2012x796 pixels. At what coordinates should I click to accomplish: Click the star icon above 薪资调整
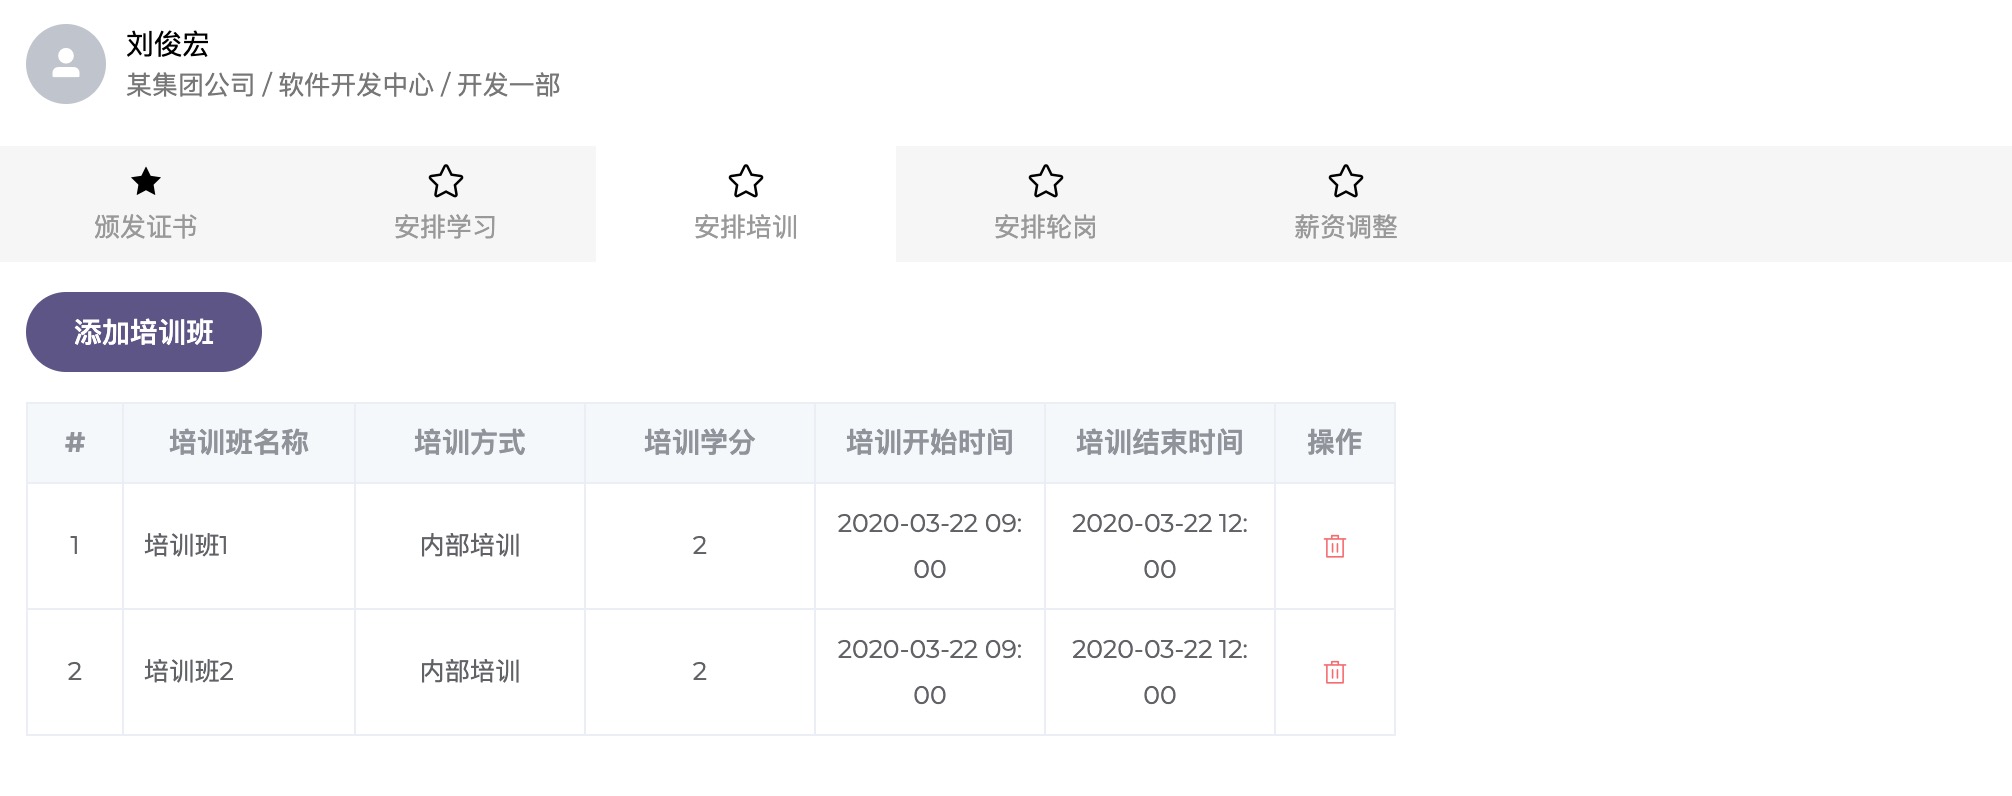tap(1346, 181)
